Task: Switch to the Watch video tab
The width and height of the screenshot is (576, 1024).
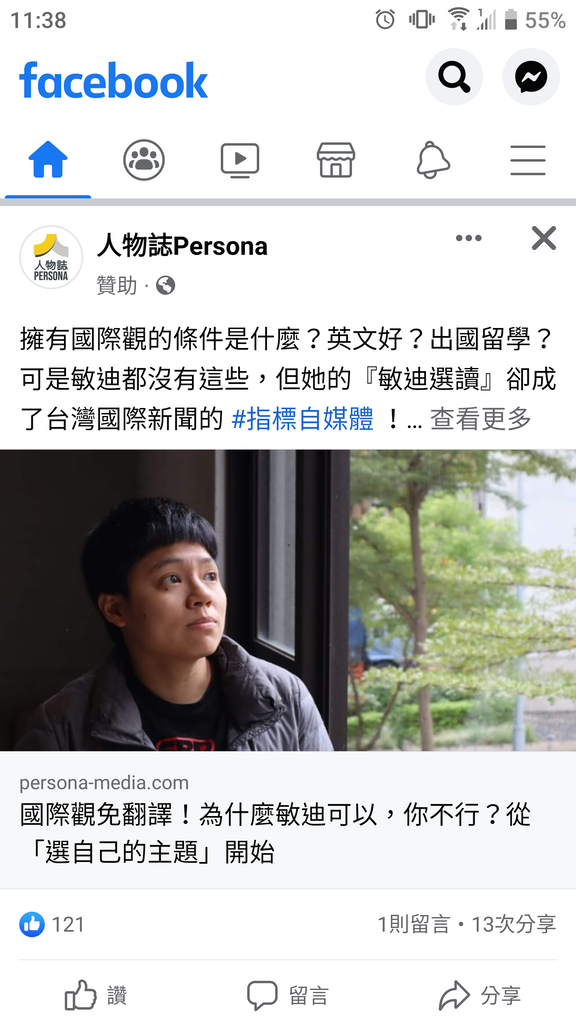Action: pyautogui.click(x=240, y=160)
